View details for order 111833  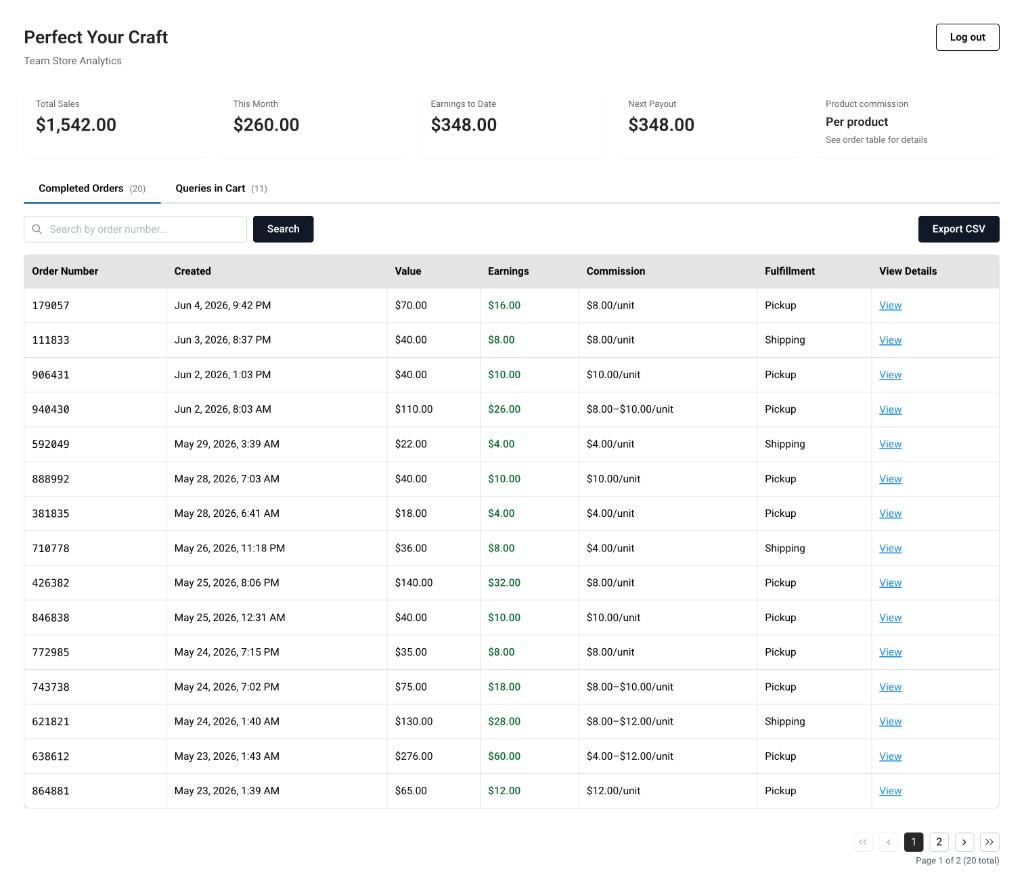coord(890,340)
